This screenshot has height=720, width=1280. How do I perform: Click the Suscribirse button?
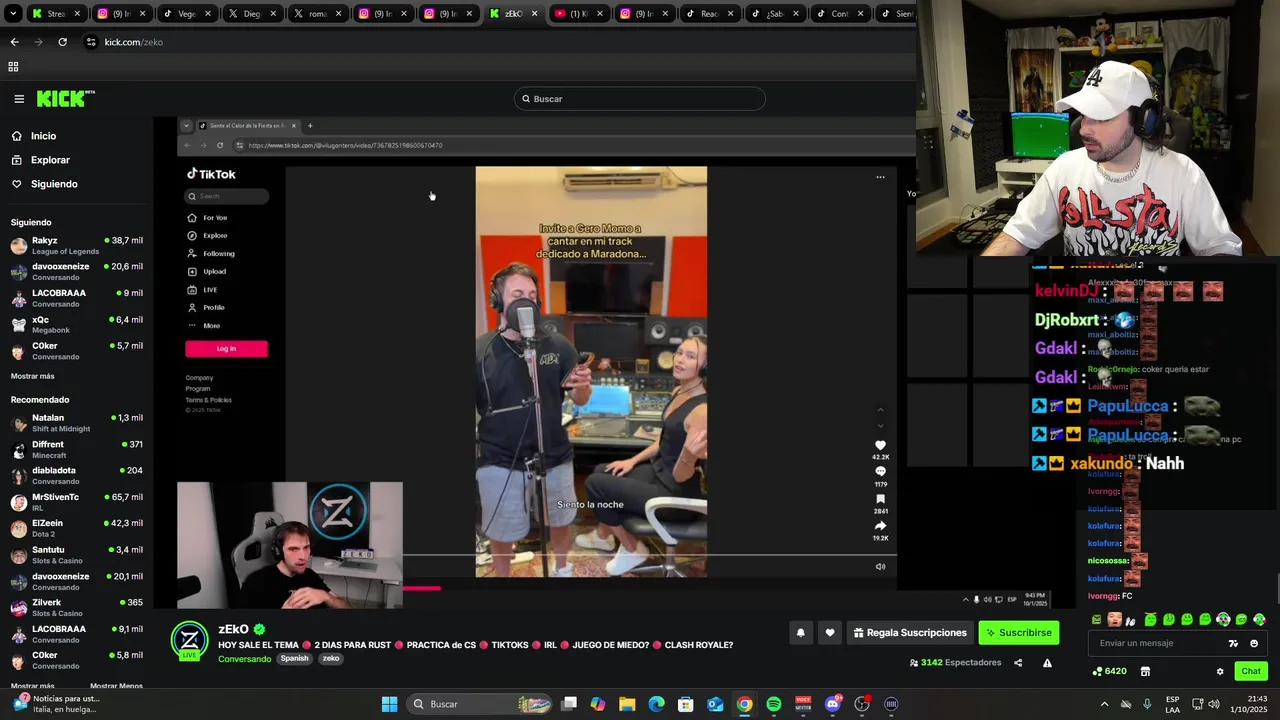[1018, 633]
